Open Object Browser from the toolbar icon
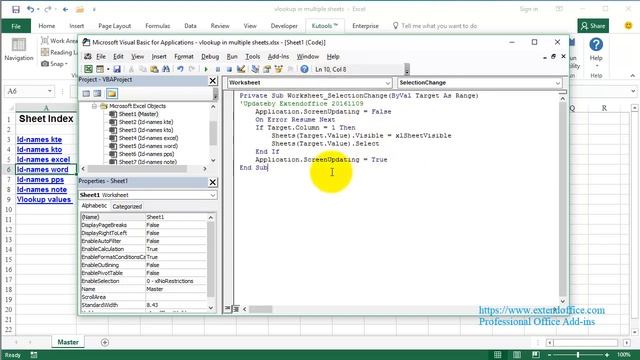The image size is (640, 360). [x=278, y=69]
